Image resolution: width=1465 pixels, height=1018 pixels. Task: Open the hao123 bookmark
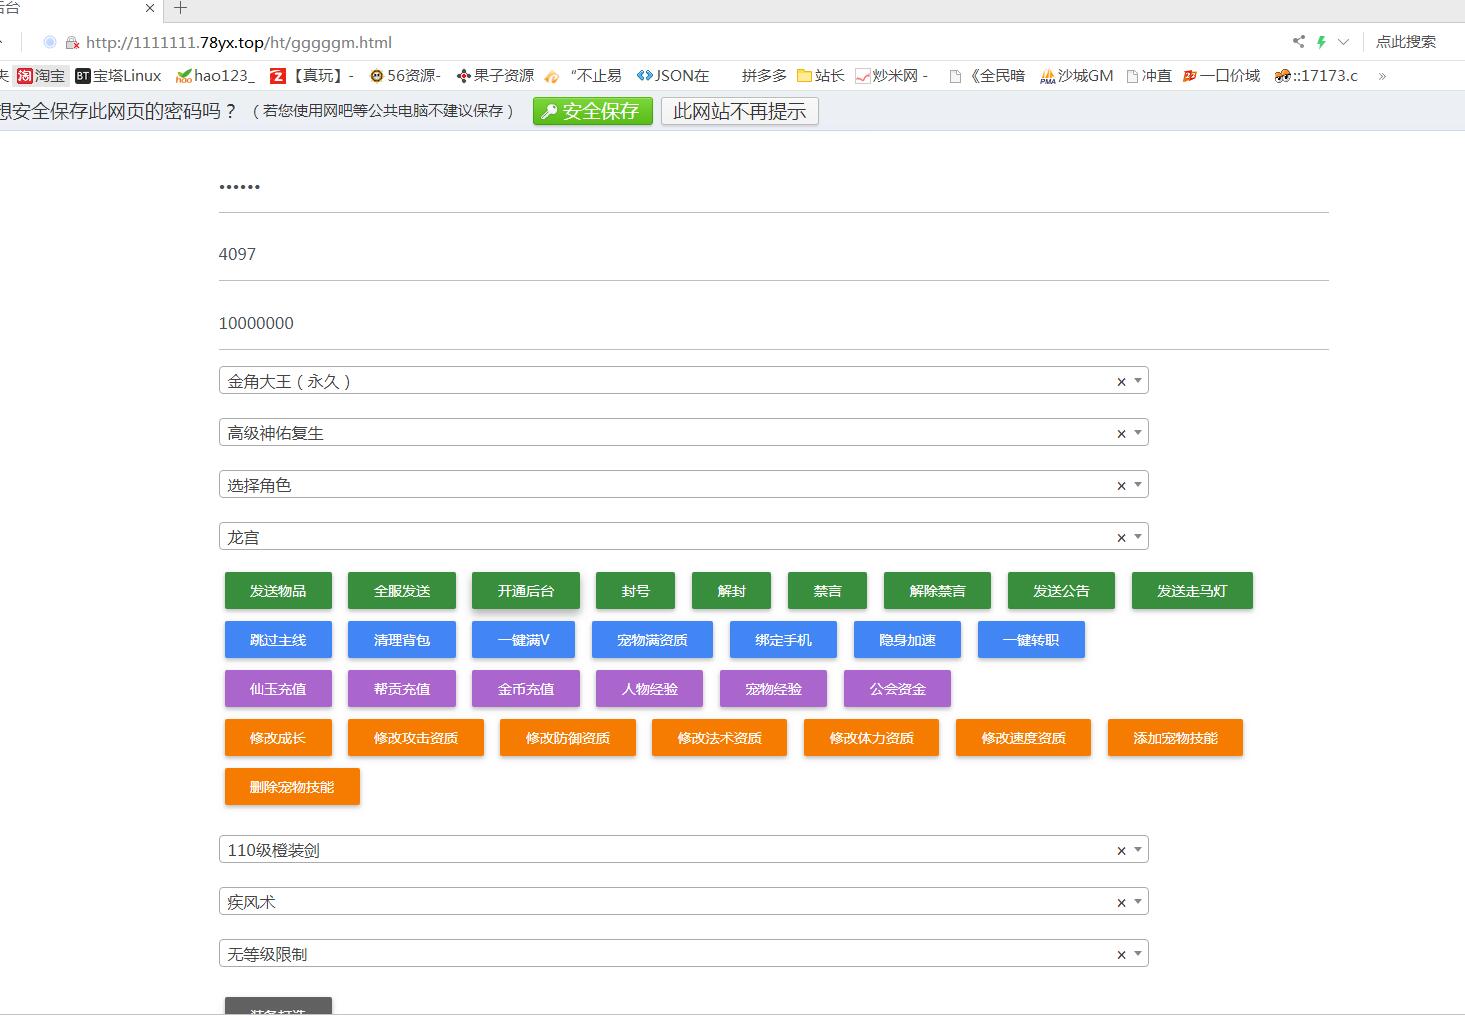[215, 76]
